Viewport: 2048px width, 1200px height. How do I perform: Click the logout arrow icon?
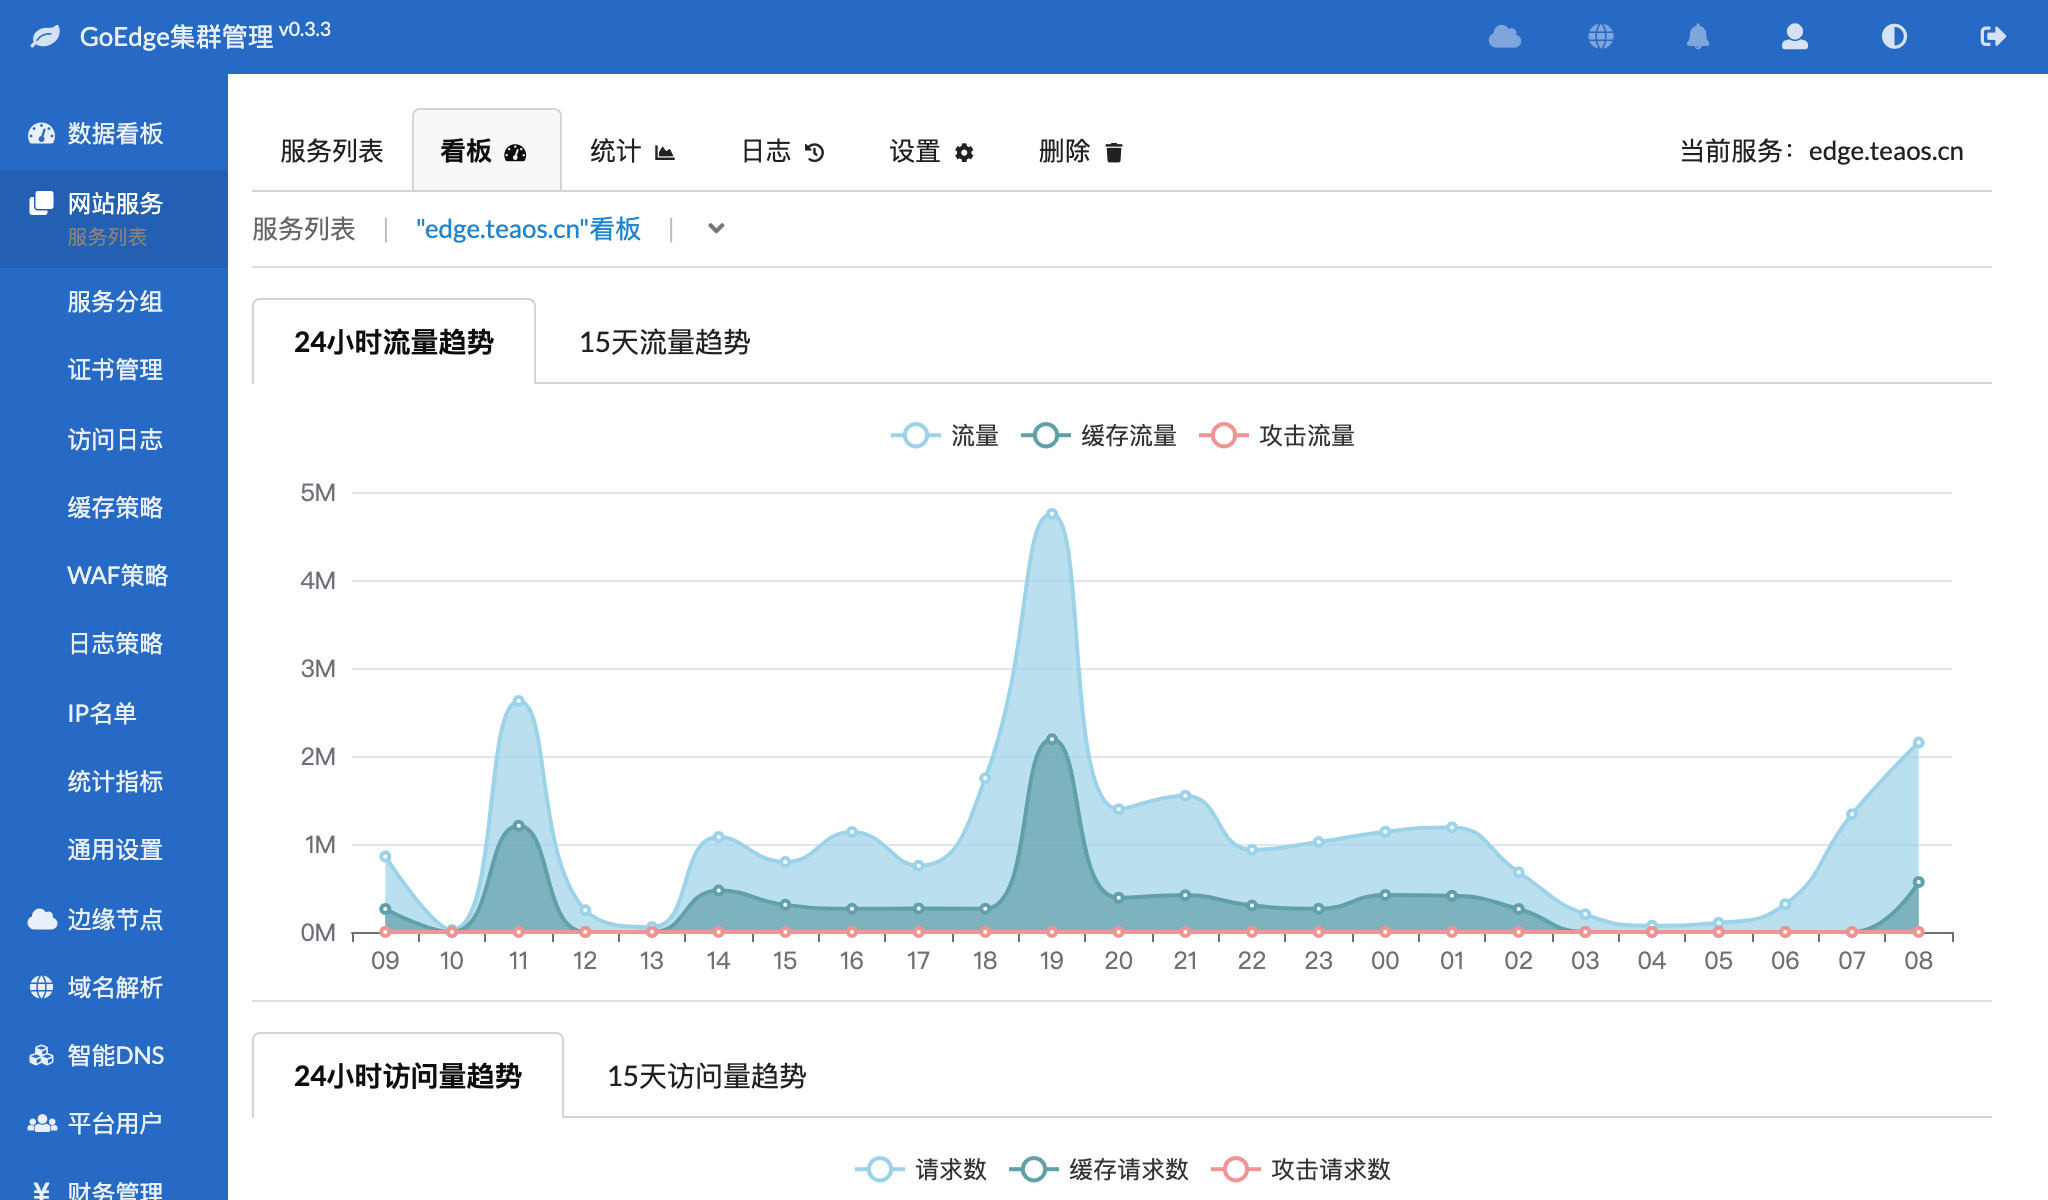click(1993, 37)
